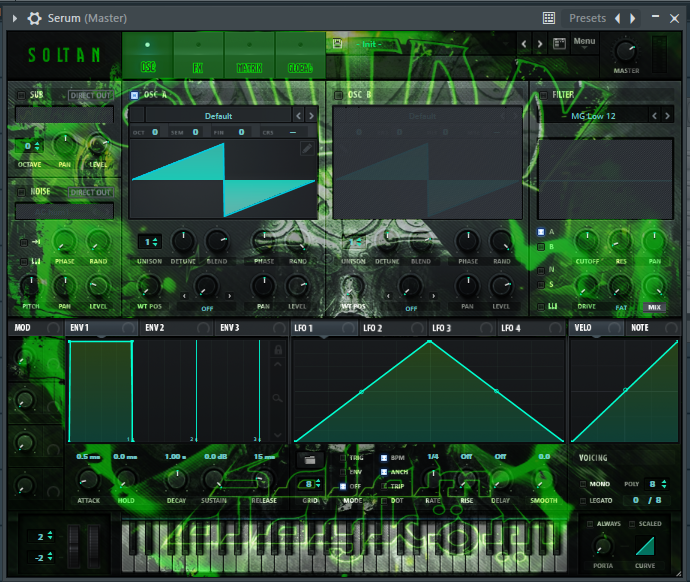Go to next preset in Presets bar
This screenshot has width=690, height=582.
pos(632,18)
